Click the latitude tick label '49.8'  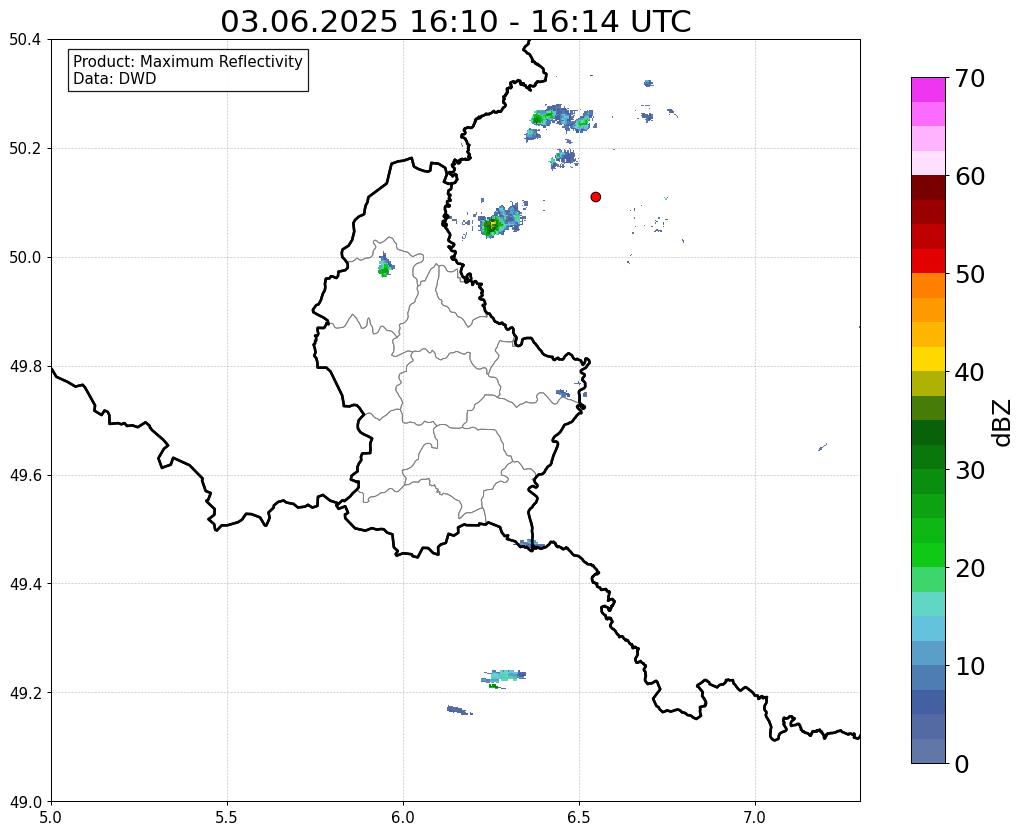(25, 367)
